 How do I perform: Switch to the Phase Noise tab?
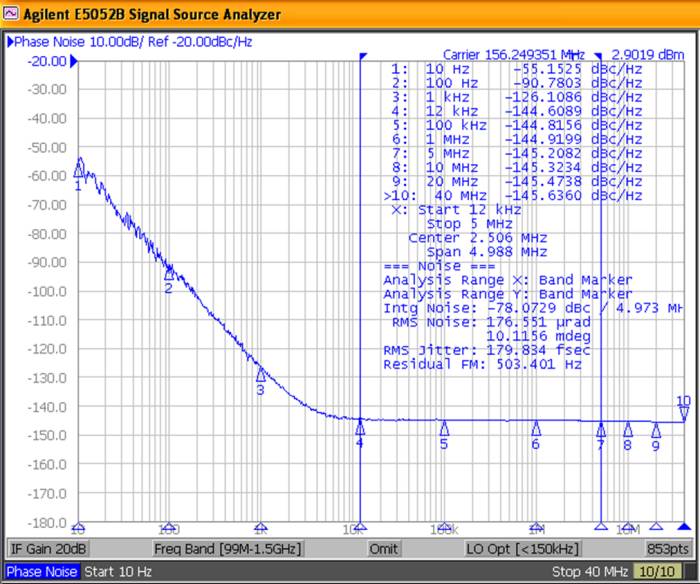(41, 572)
